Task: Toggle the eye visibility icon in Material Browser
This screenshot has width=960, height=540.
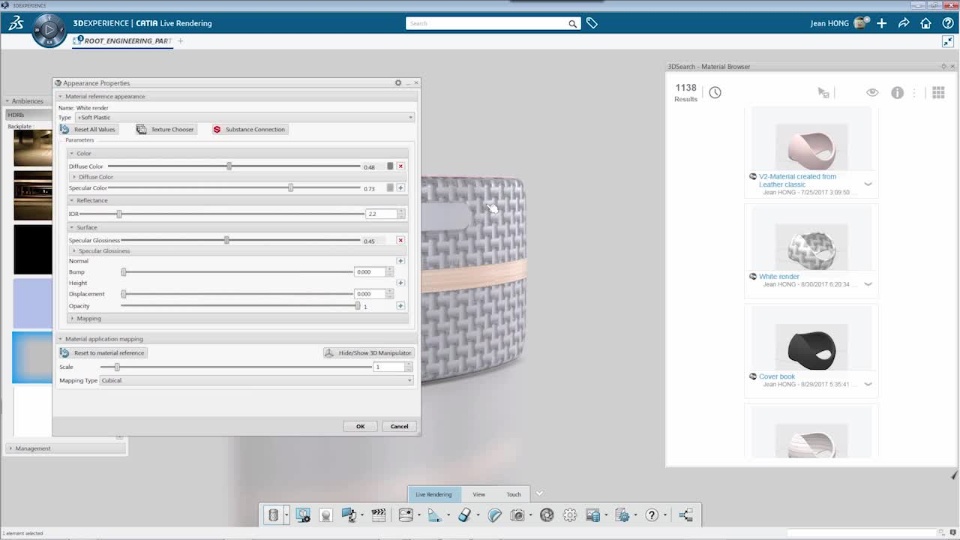Action: pyautogui.click(x=872, y=92)
